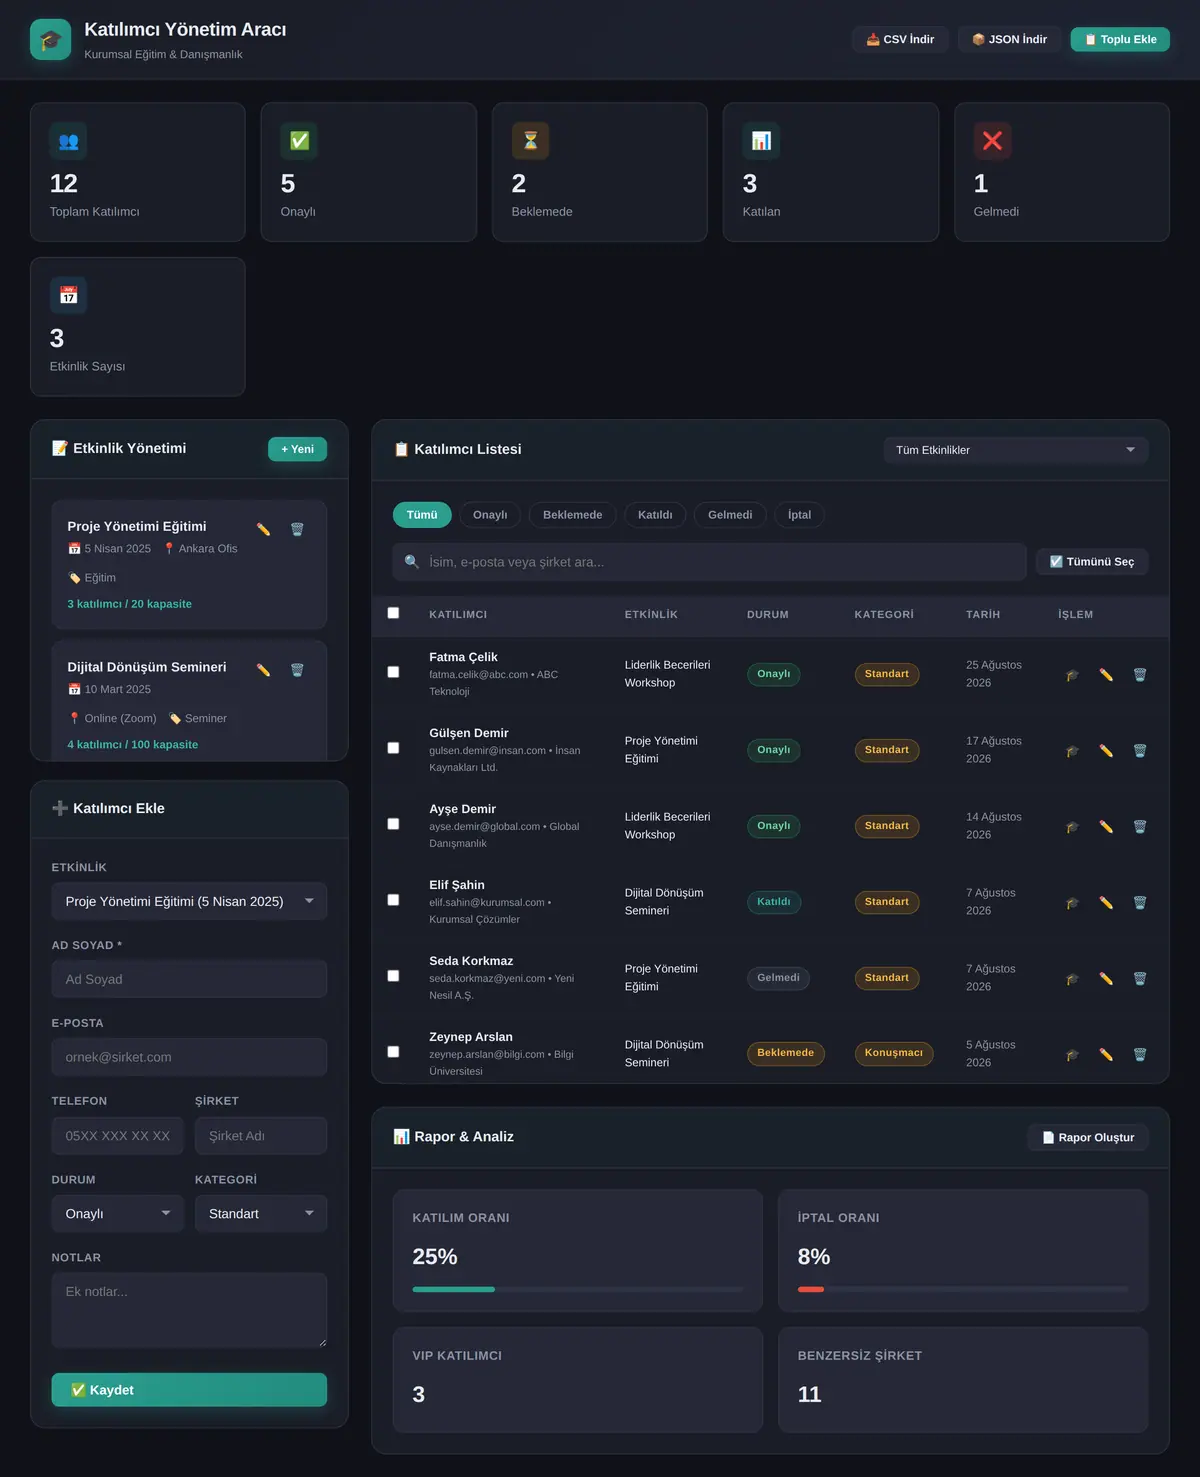Click the app graduation cap logo

point(51,40)
